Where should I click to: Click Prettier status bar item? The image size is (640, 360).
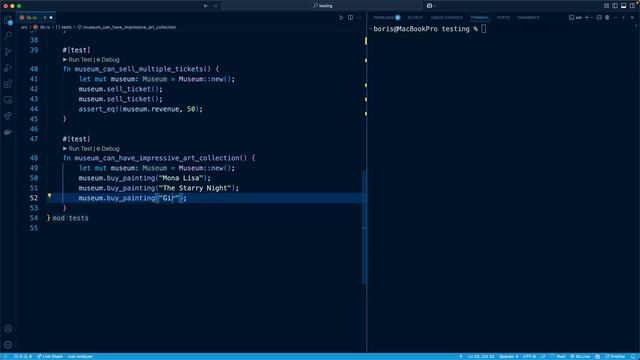[x=615, y=357]
